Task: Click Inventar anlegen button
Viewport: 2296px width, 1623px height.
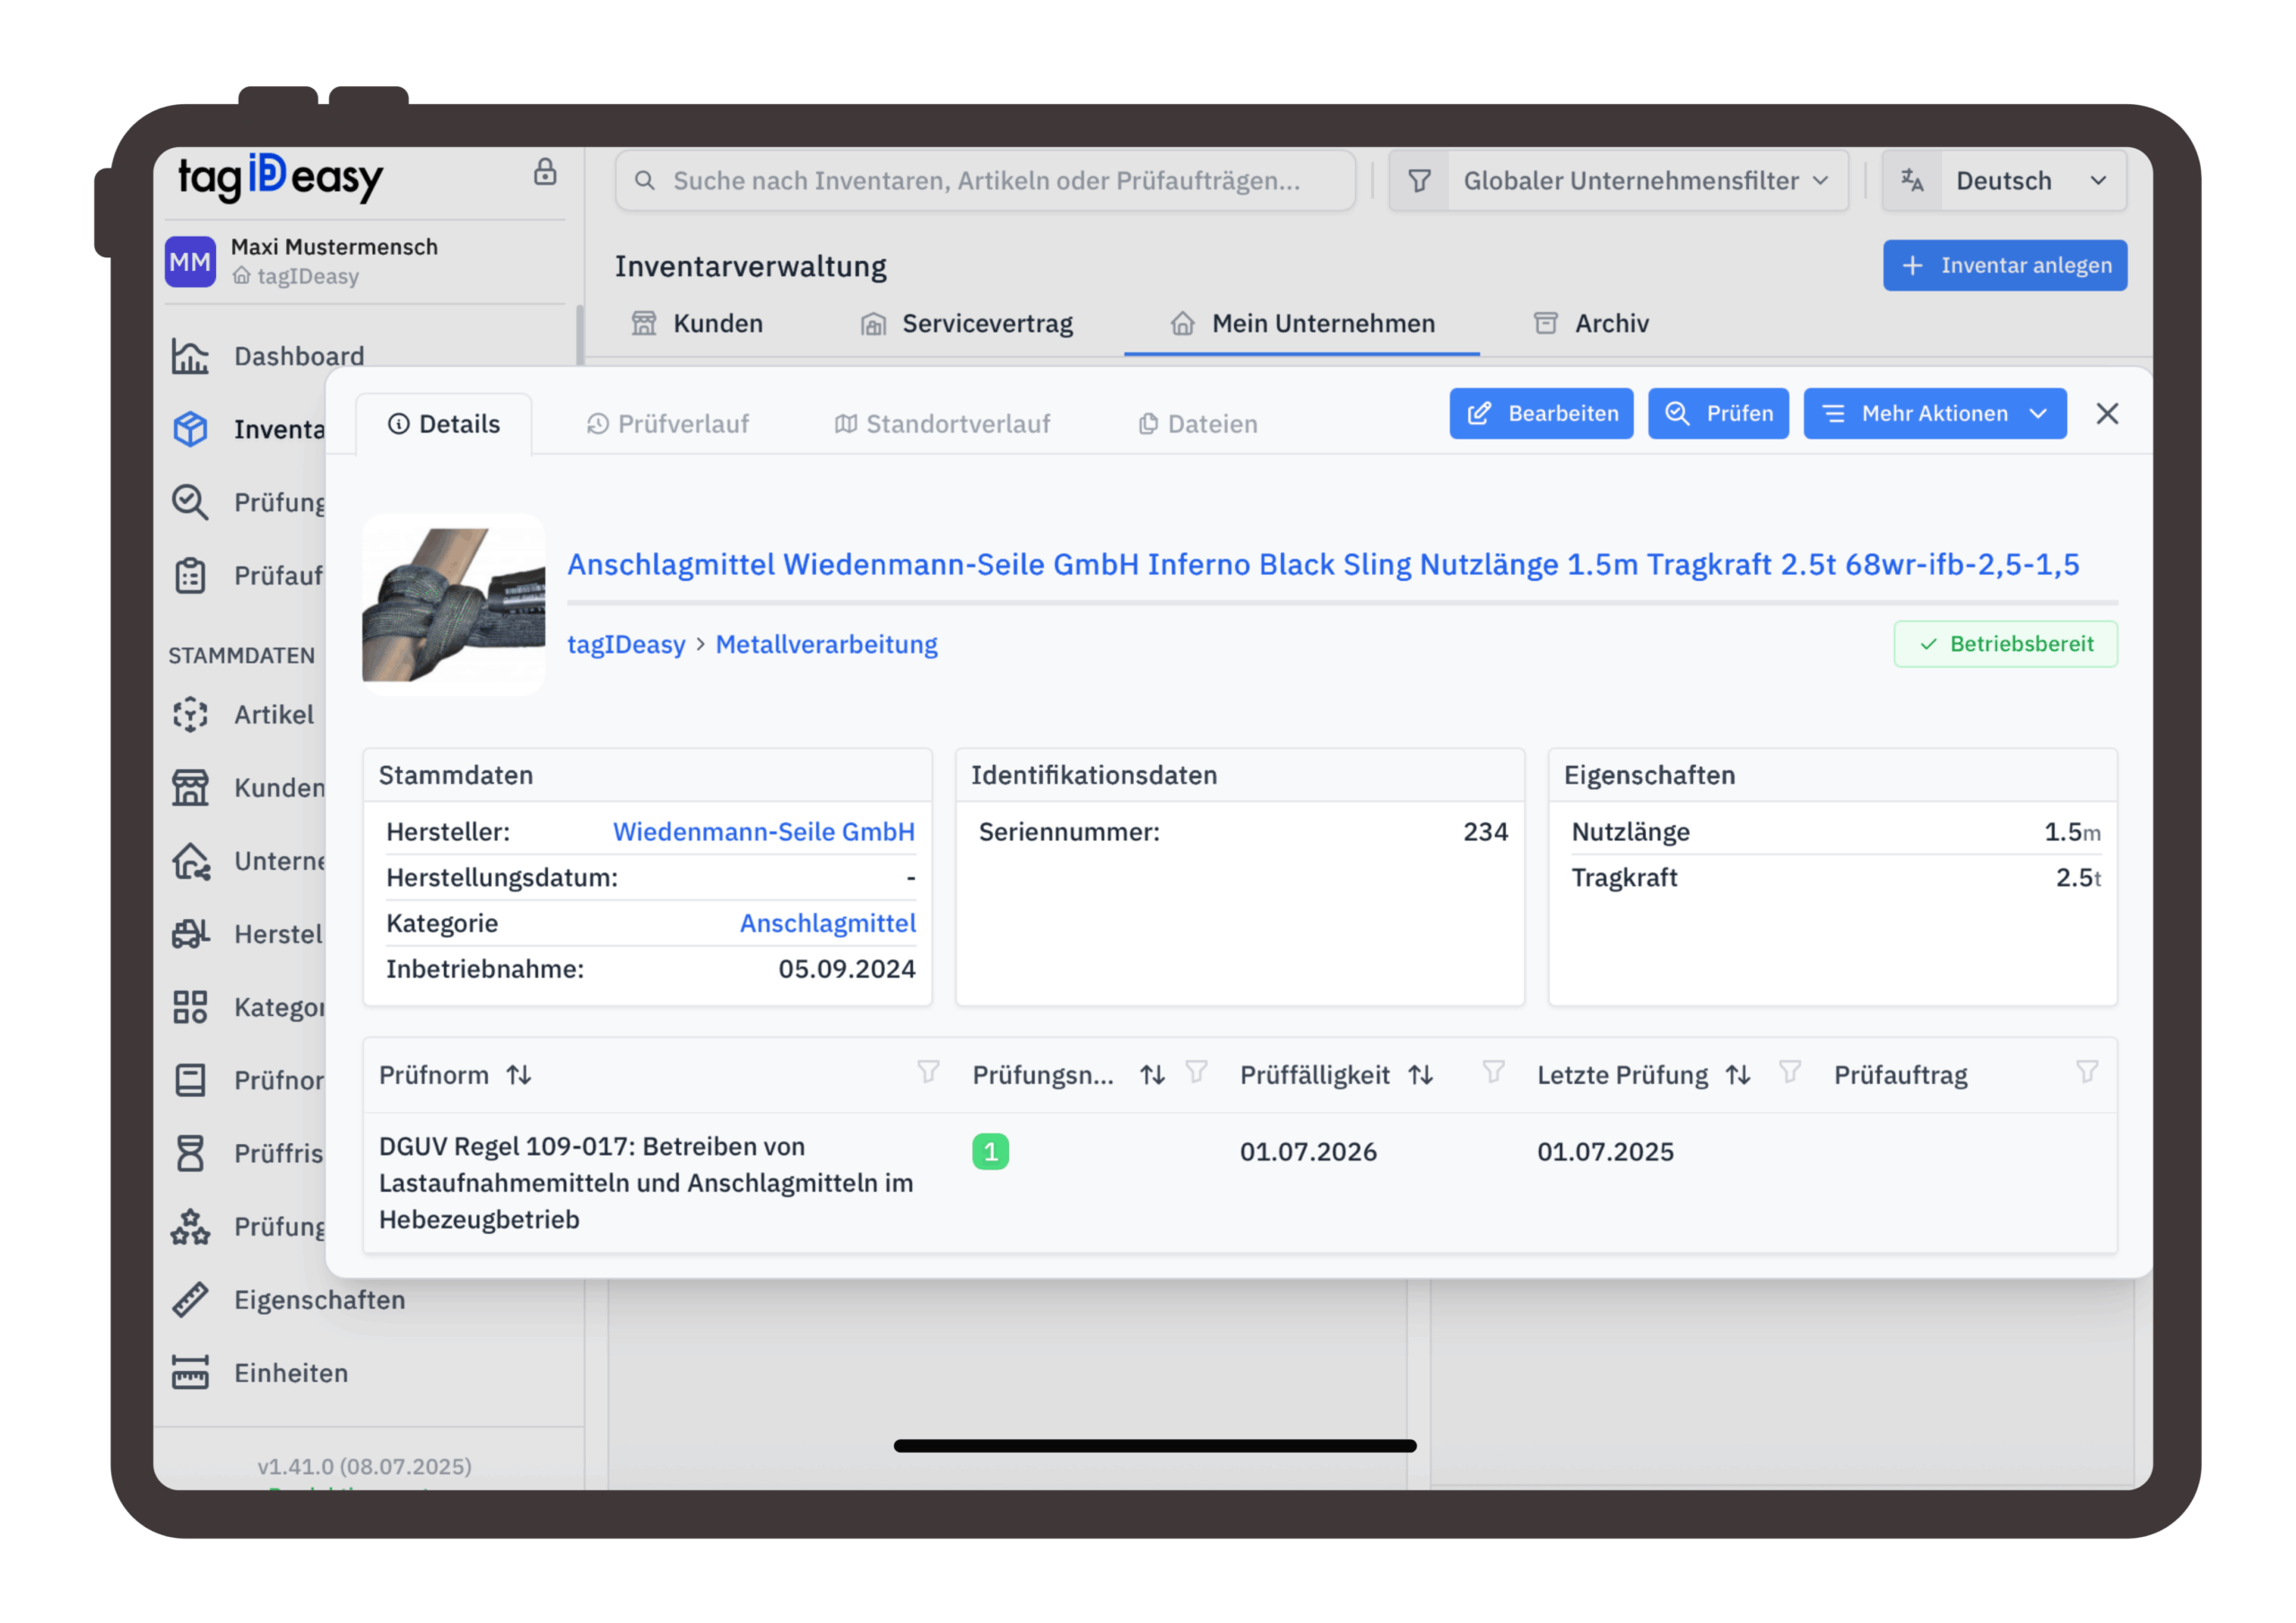Action: 2005,265
